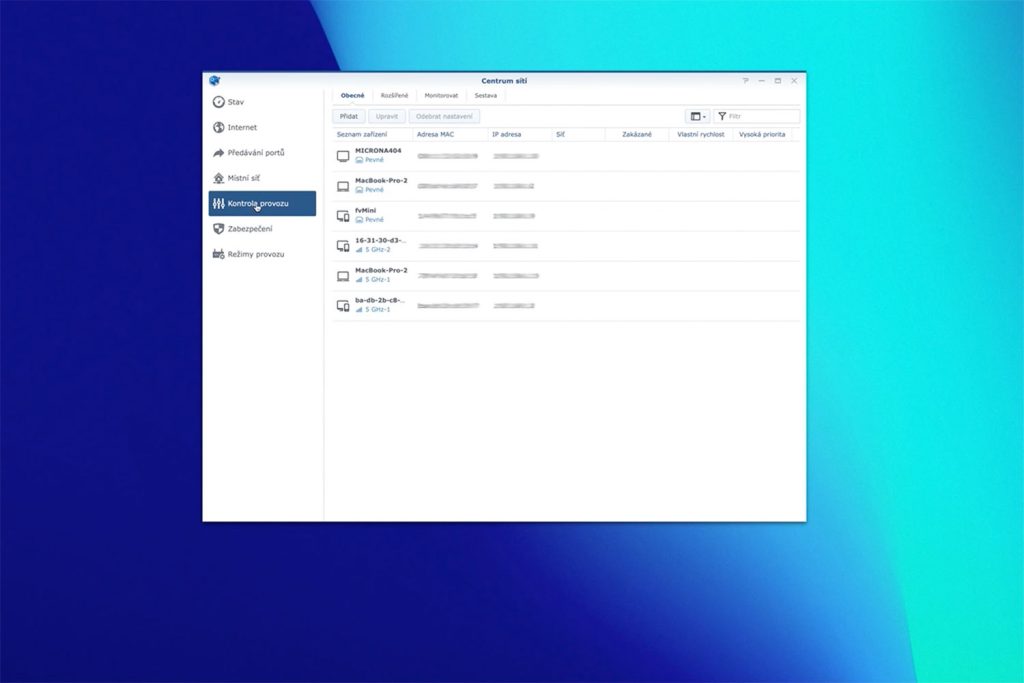The height and width of the screenshot is (683, 1024).
Task: Click laptop icon of wired MacBook-Pro-2
Action: (x=343, y=187)
